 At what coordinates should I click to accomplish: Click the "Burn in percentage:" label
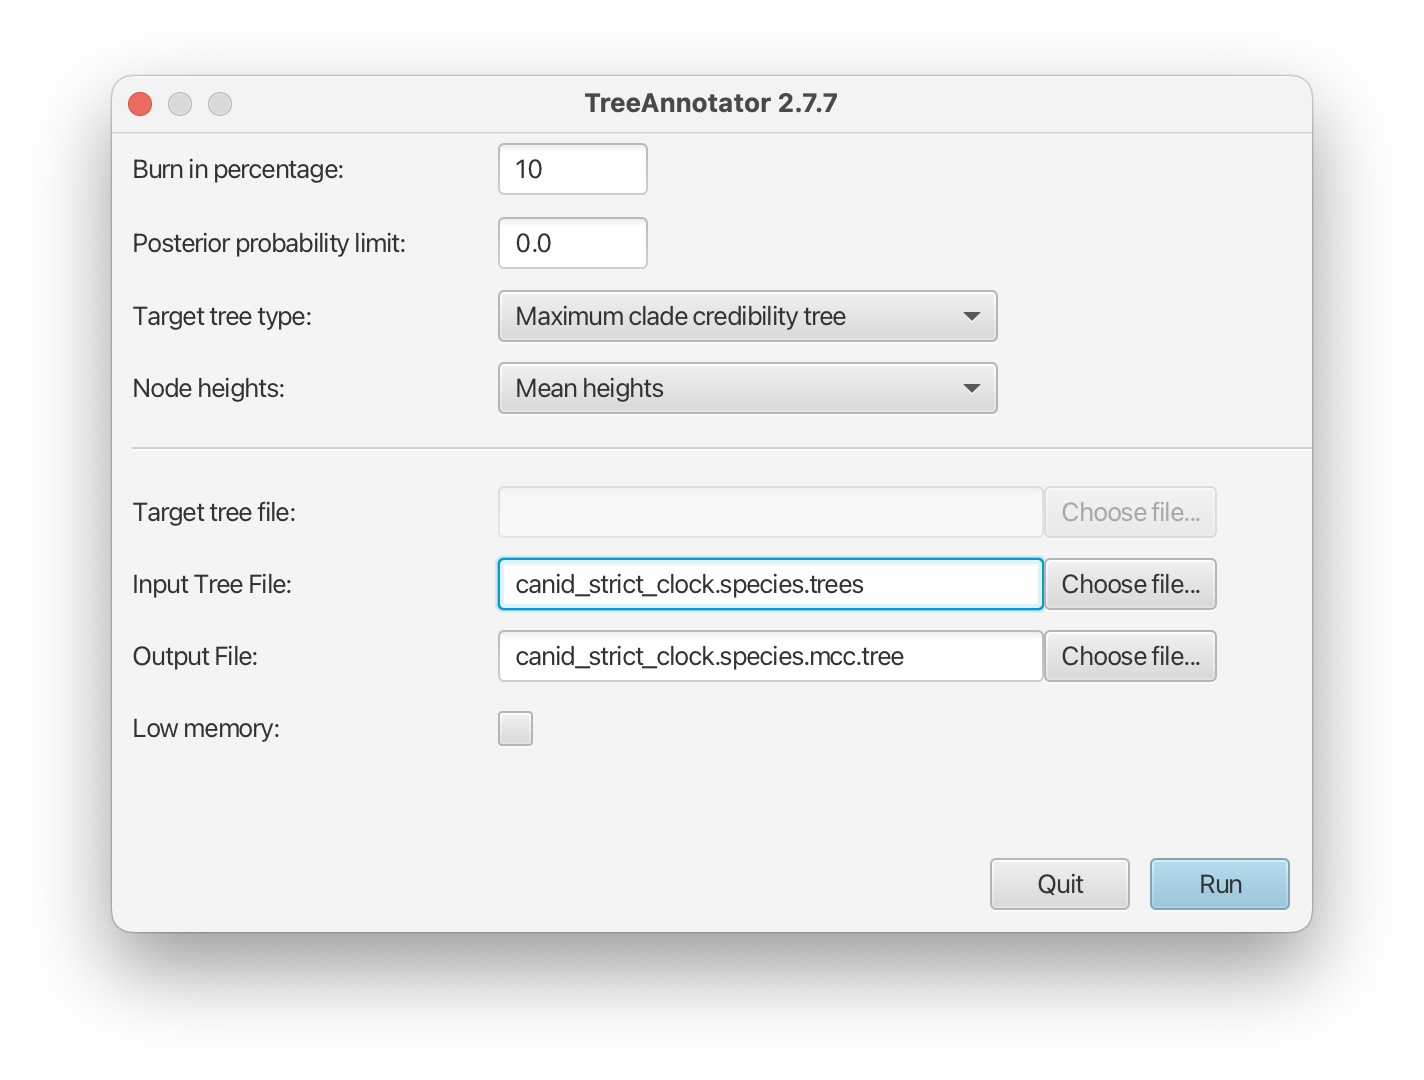pos(238,170)
